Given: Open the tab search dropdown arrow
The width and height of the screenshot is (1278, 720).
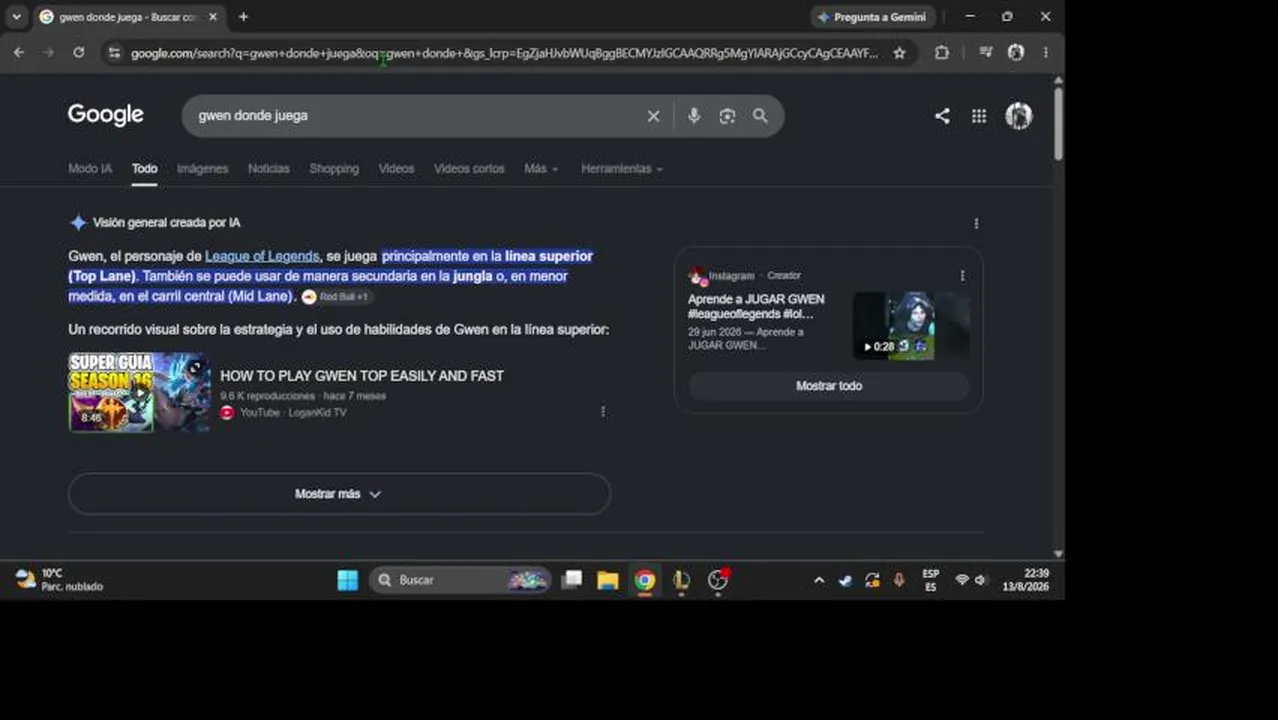Looking at the screenshot, I should click(x=16, y=17).
